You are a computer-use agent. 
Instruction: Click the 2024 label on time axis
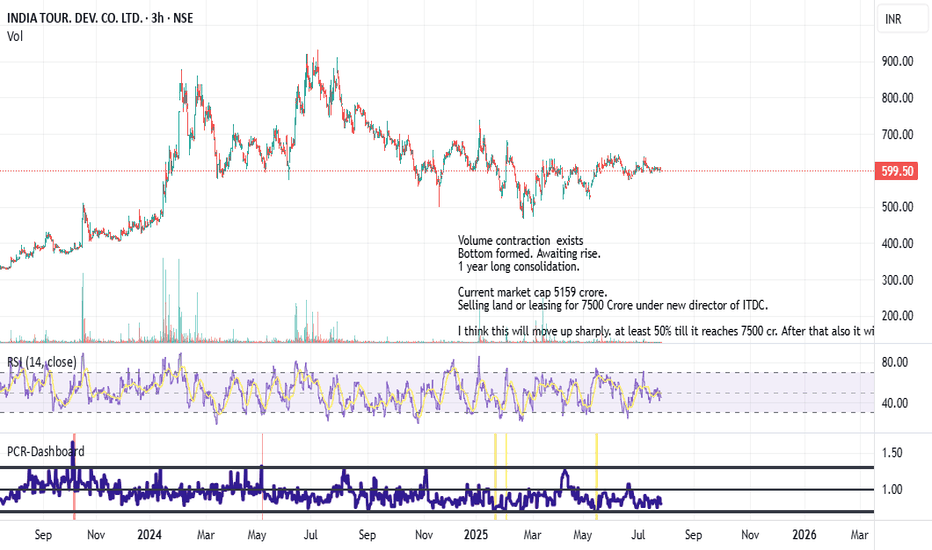[x=149, y=535]
